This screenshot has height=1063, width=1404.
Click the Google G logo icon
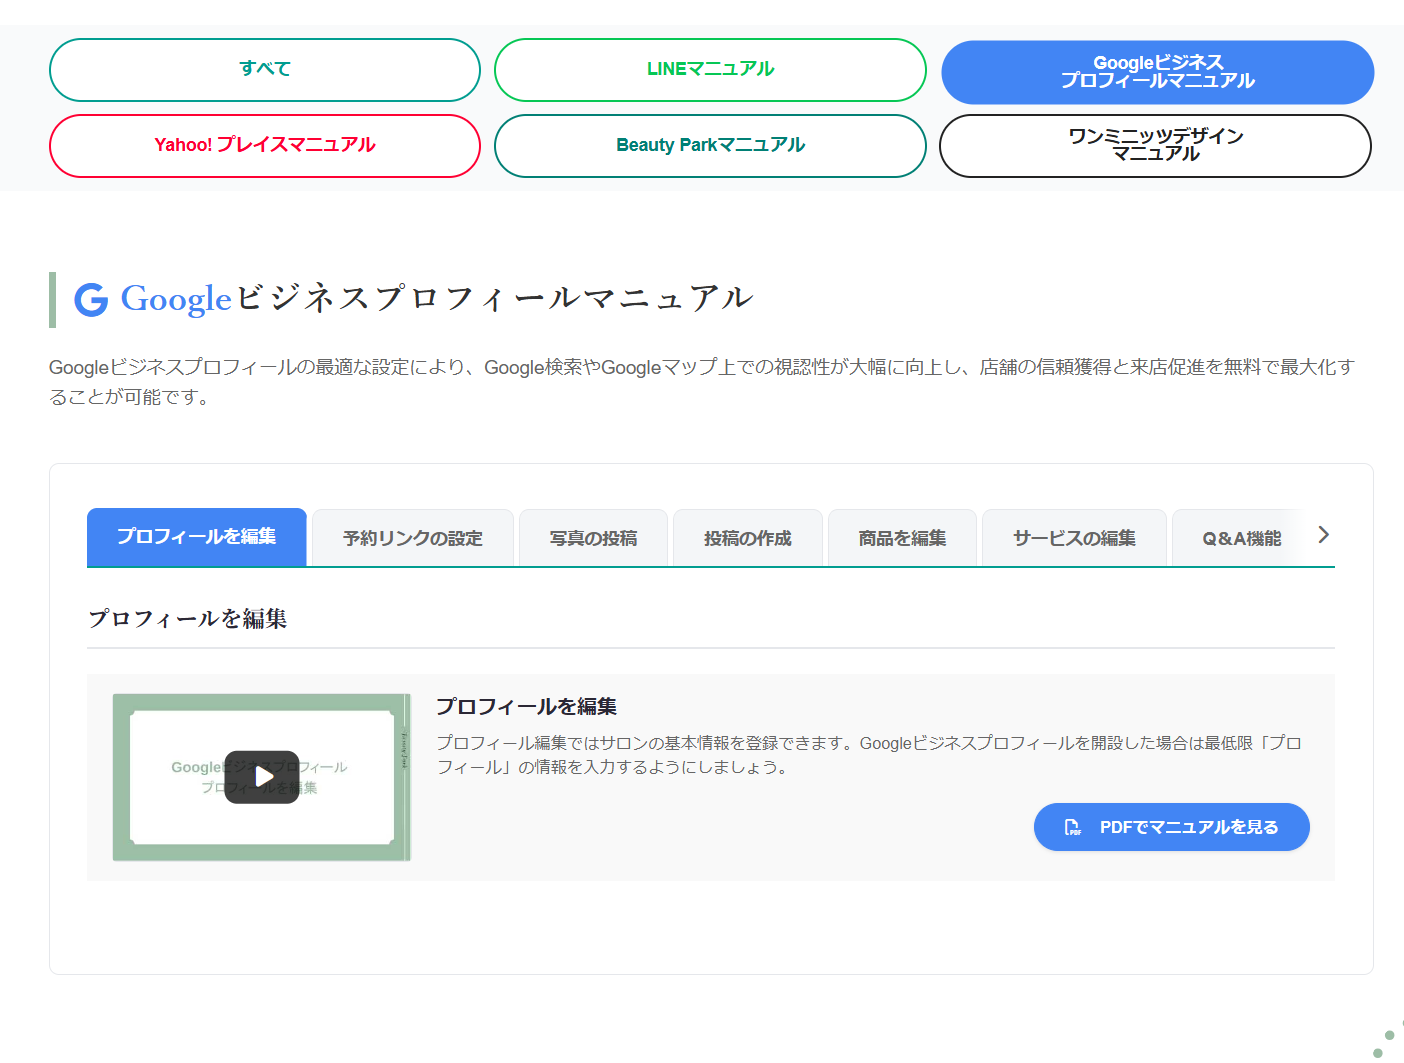(91, 299)
